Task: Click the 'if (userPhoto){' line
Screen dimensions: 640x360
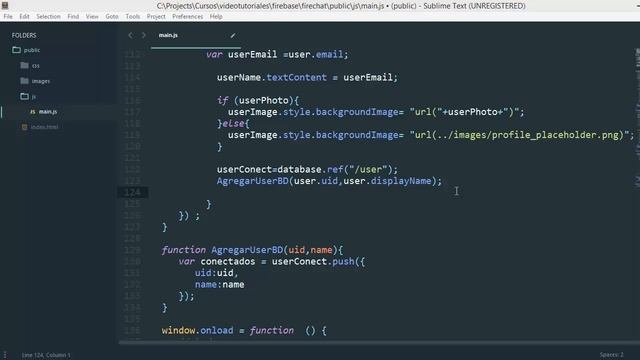Action: (x=258, y=100)
